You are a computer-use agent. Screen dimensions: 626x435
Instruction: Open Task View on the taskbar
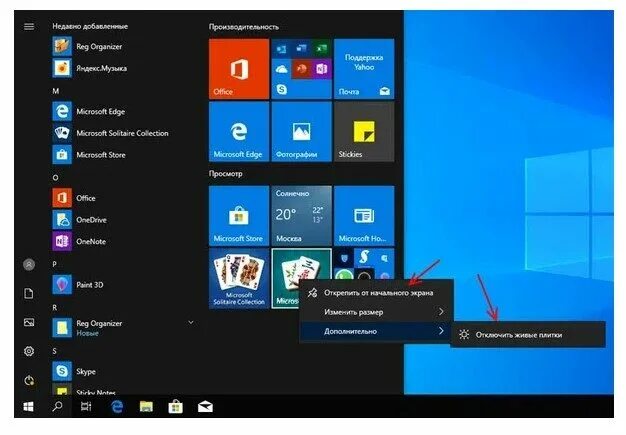pyautogui.click(x=86, y=407)
